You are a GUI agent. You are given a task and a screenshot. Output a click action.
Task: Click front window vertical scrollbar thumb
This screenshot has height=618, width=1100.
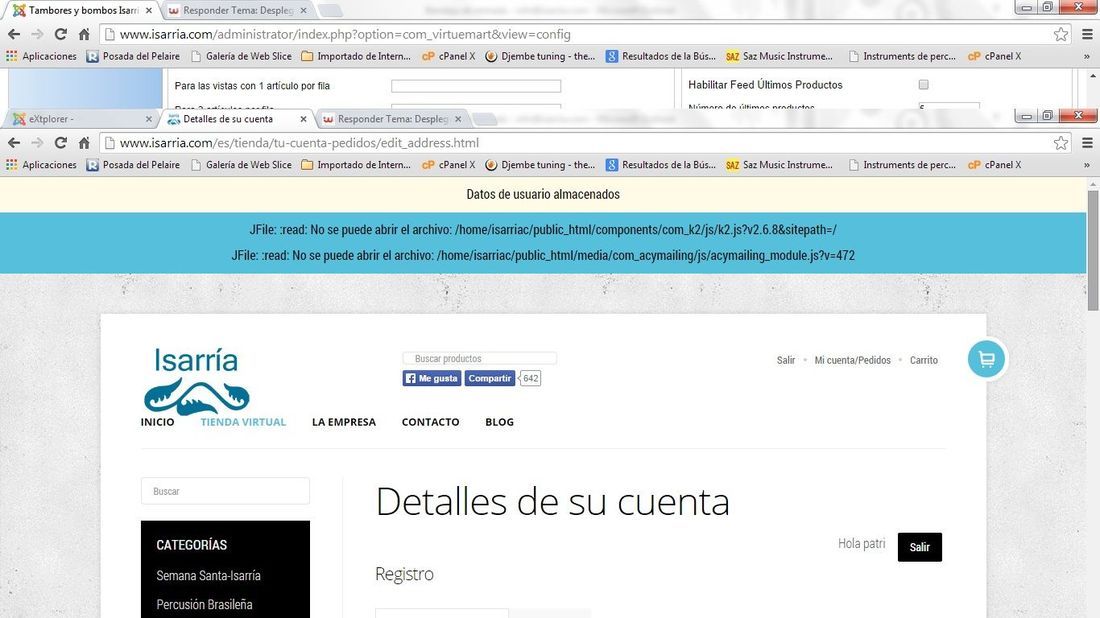[x=1093, y=249]
